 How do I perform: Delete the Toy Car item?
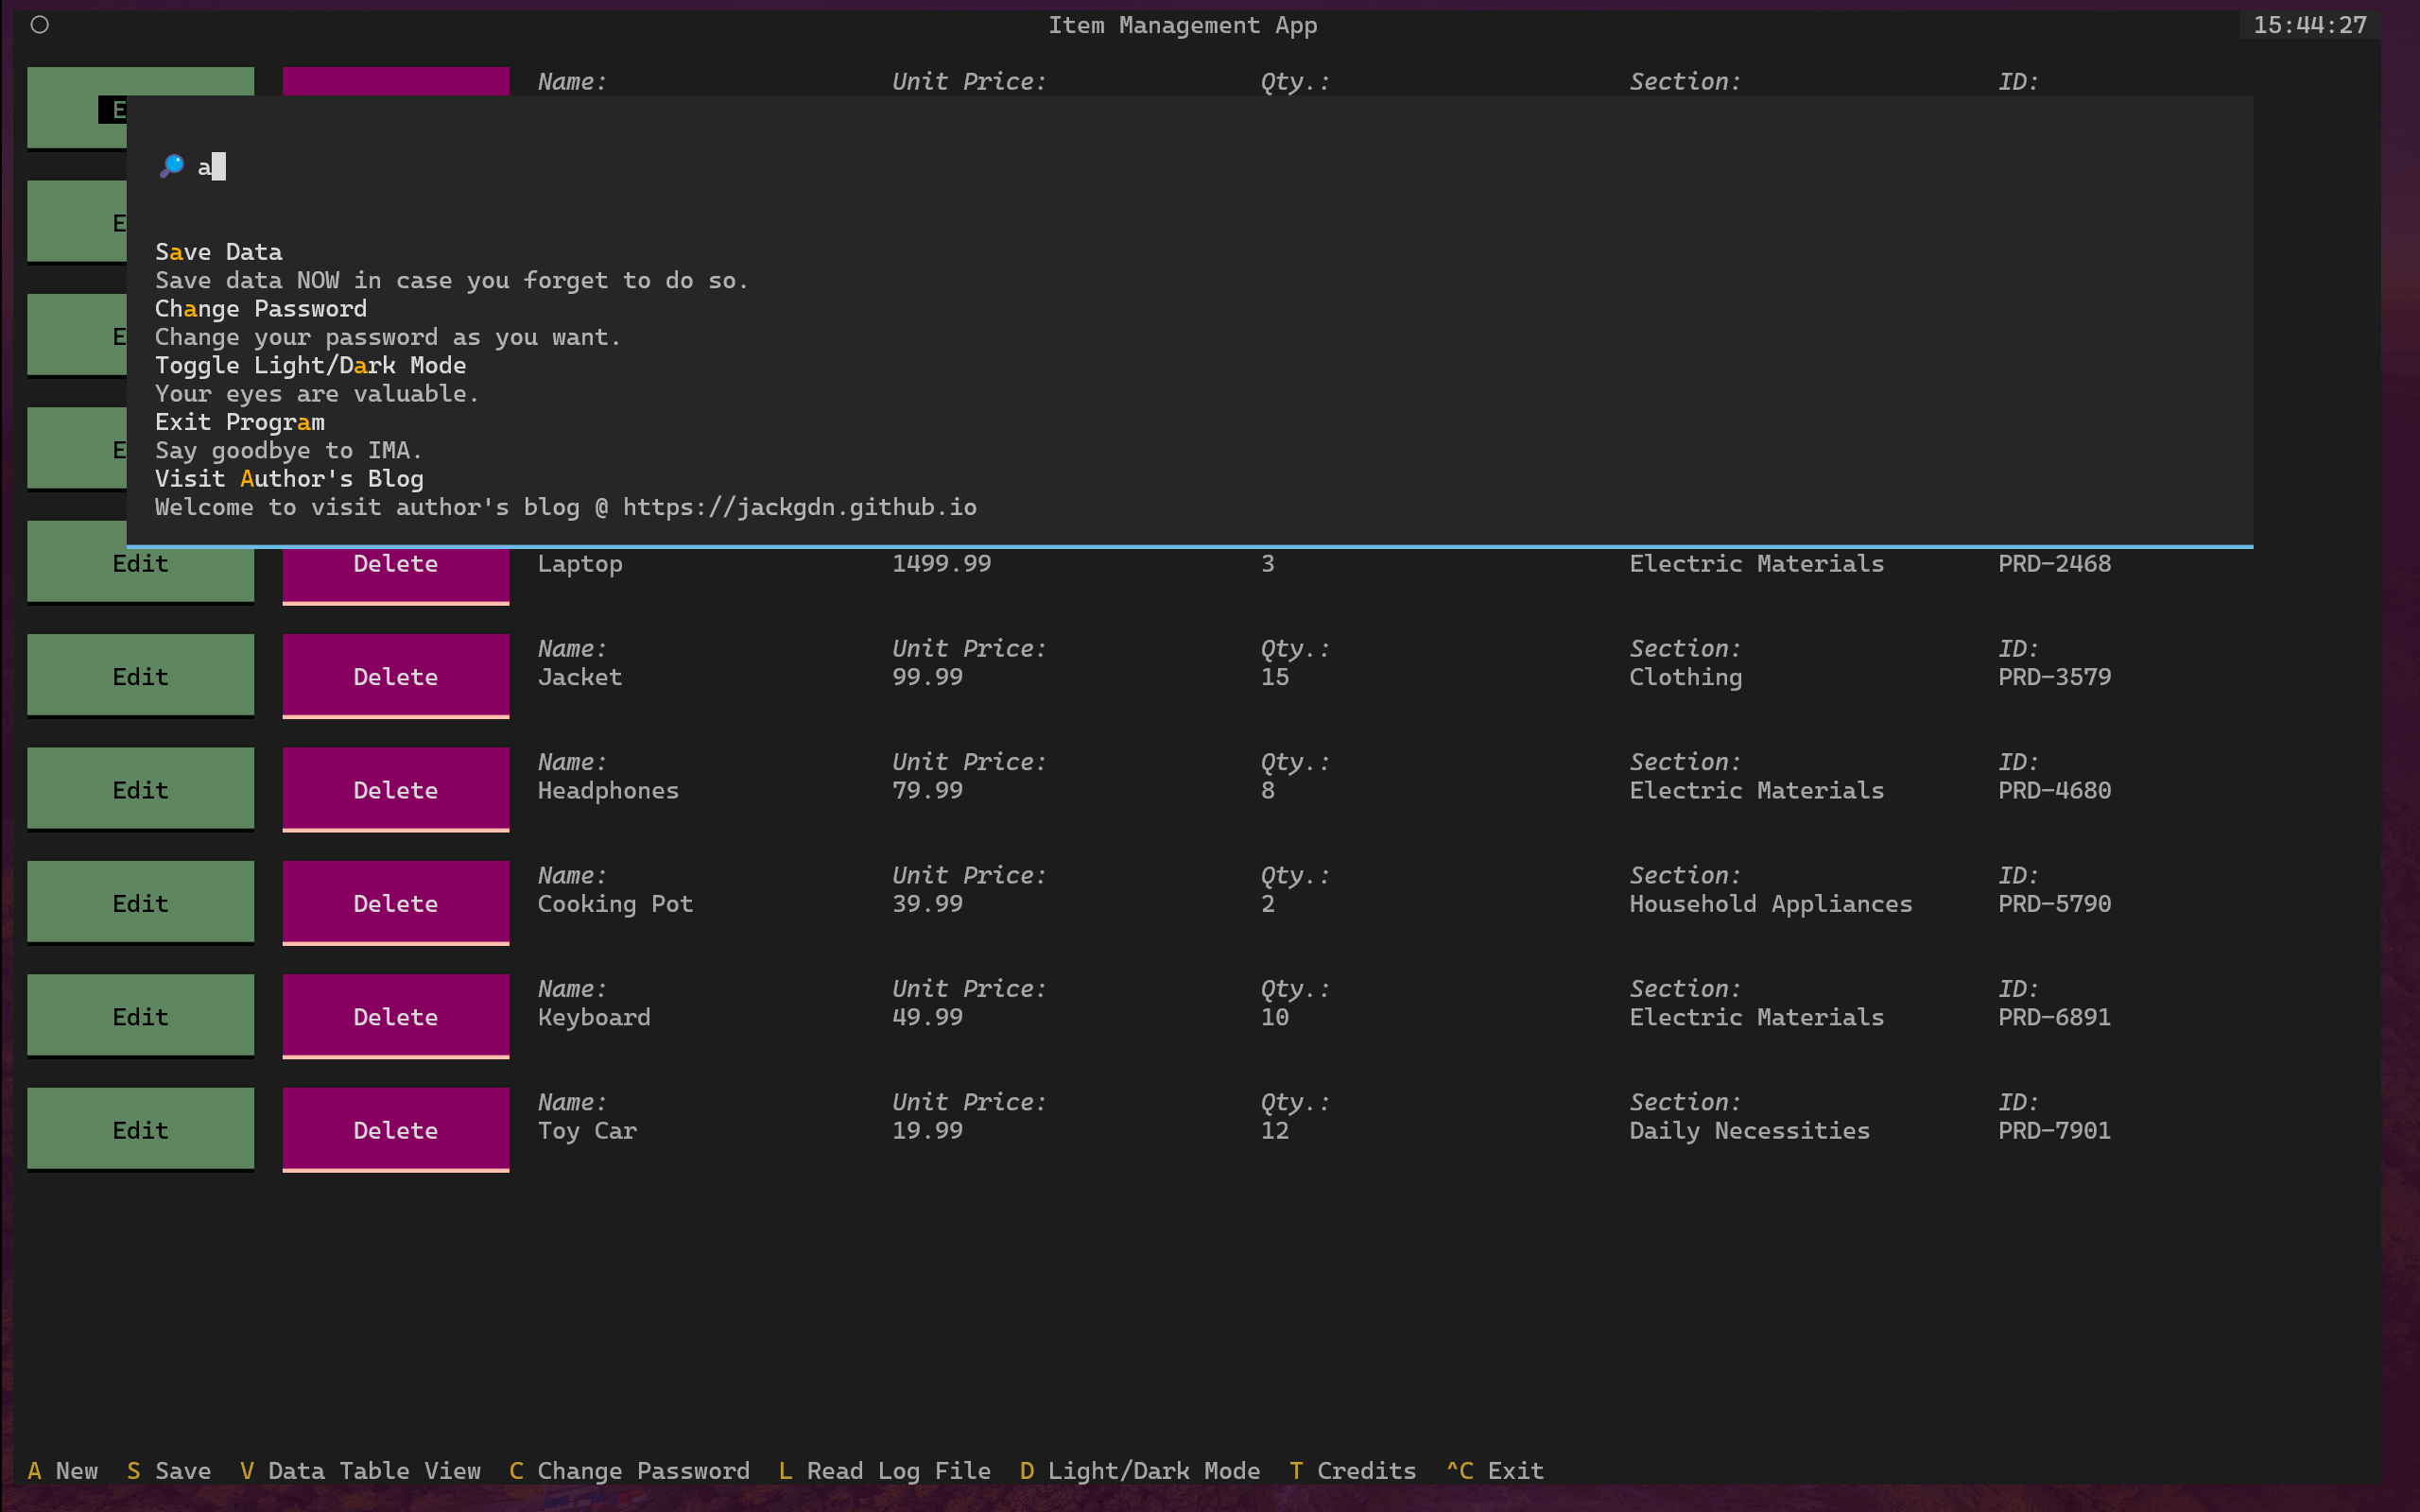395,1130
